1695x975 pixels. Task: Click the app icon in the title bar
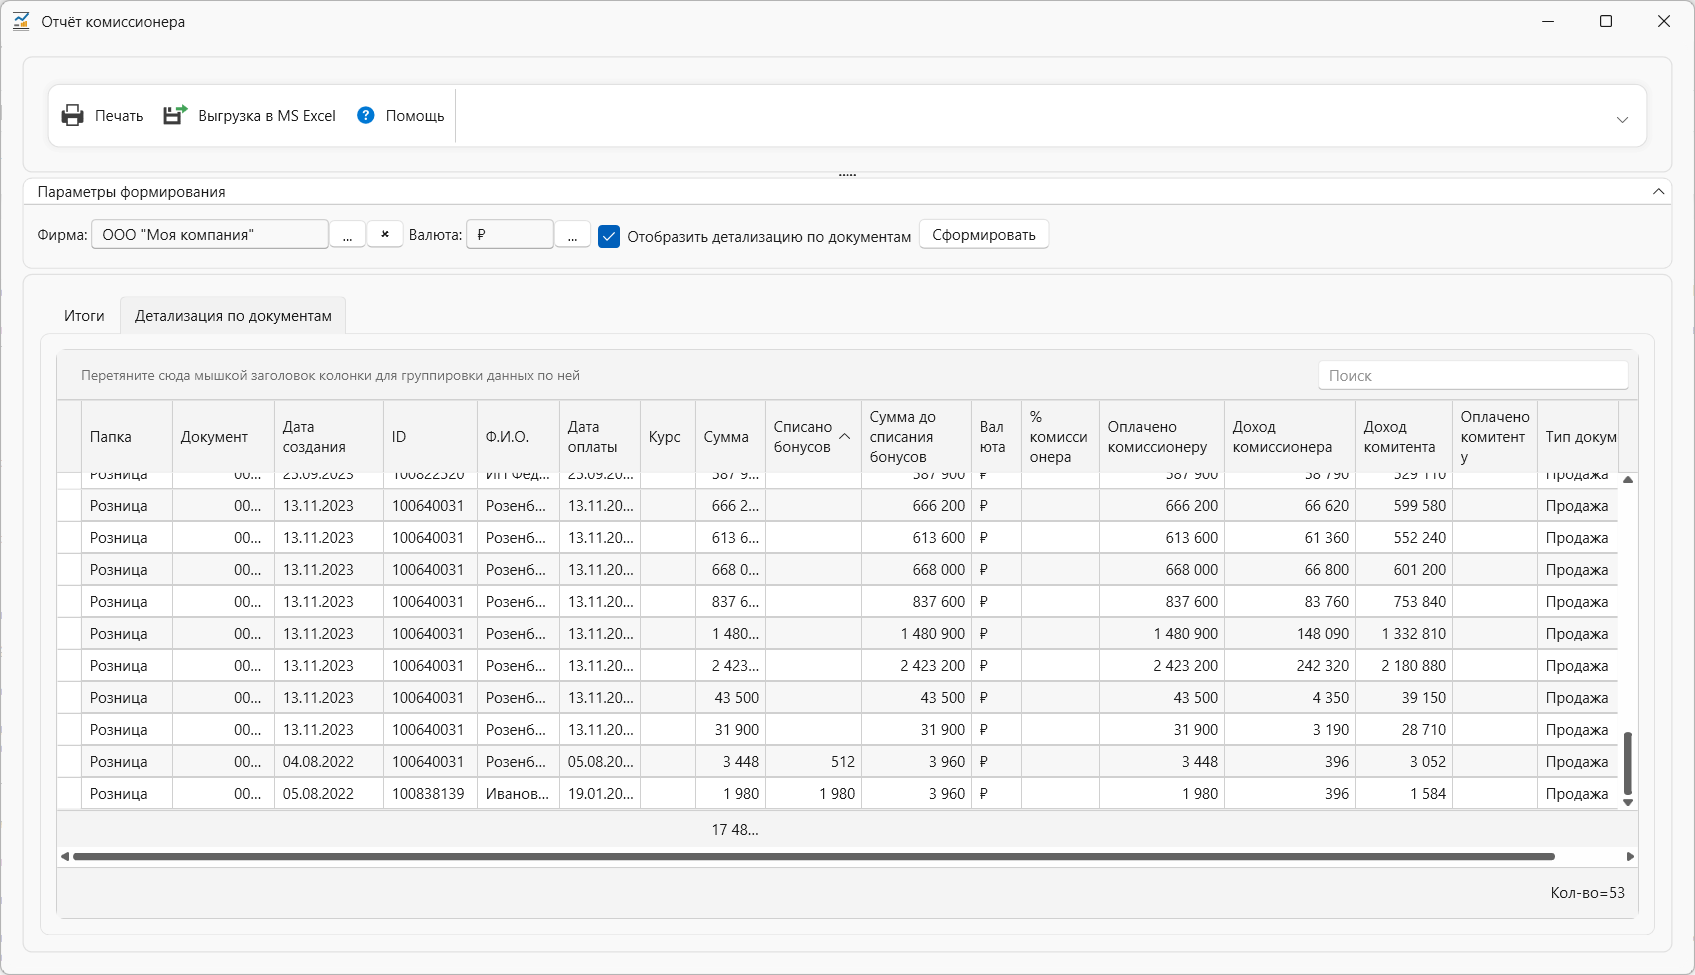tap(21, 21)
